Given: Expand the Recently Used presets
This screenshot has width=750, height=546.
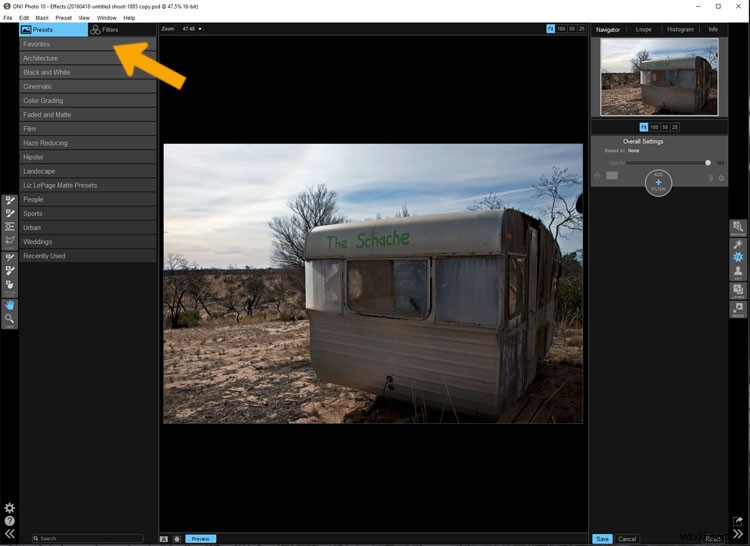Looking at the screenshot, I should (88, 256).
